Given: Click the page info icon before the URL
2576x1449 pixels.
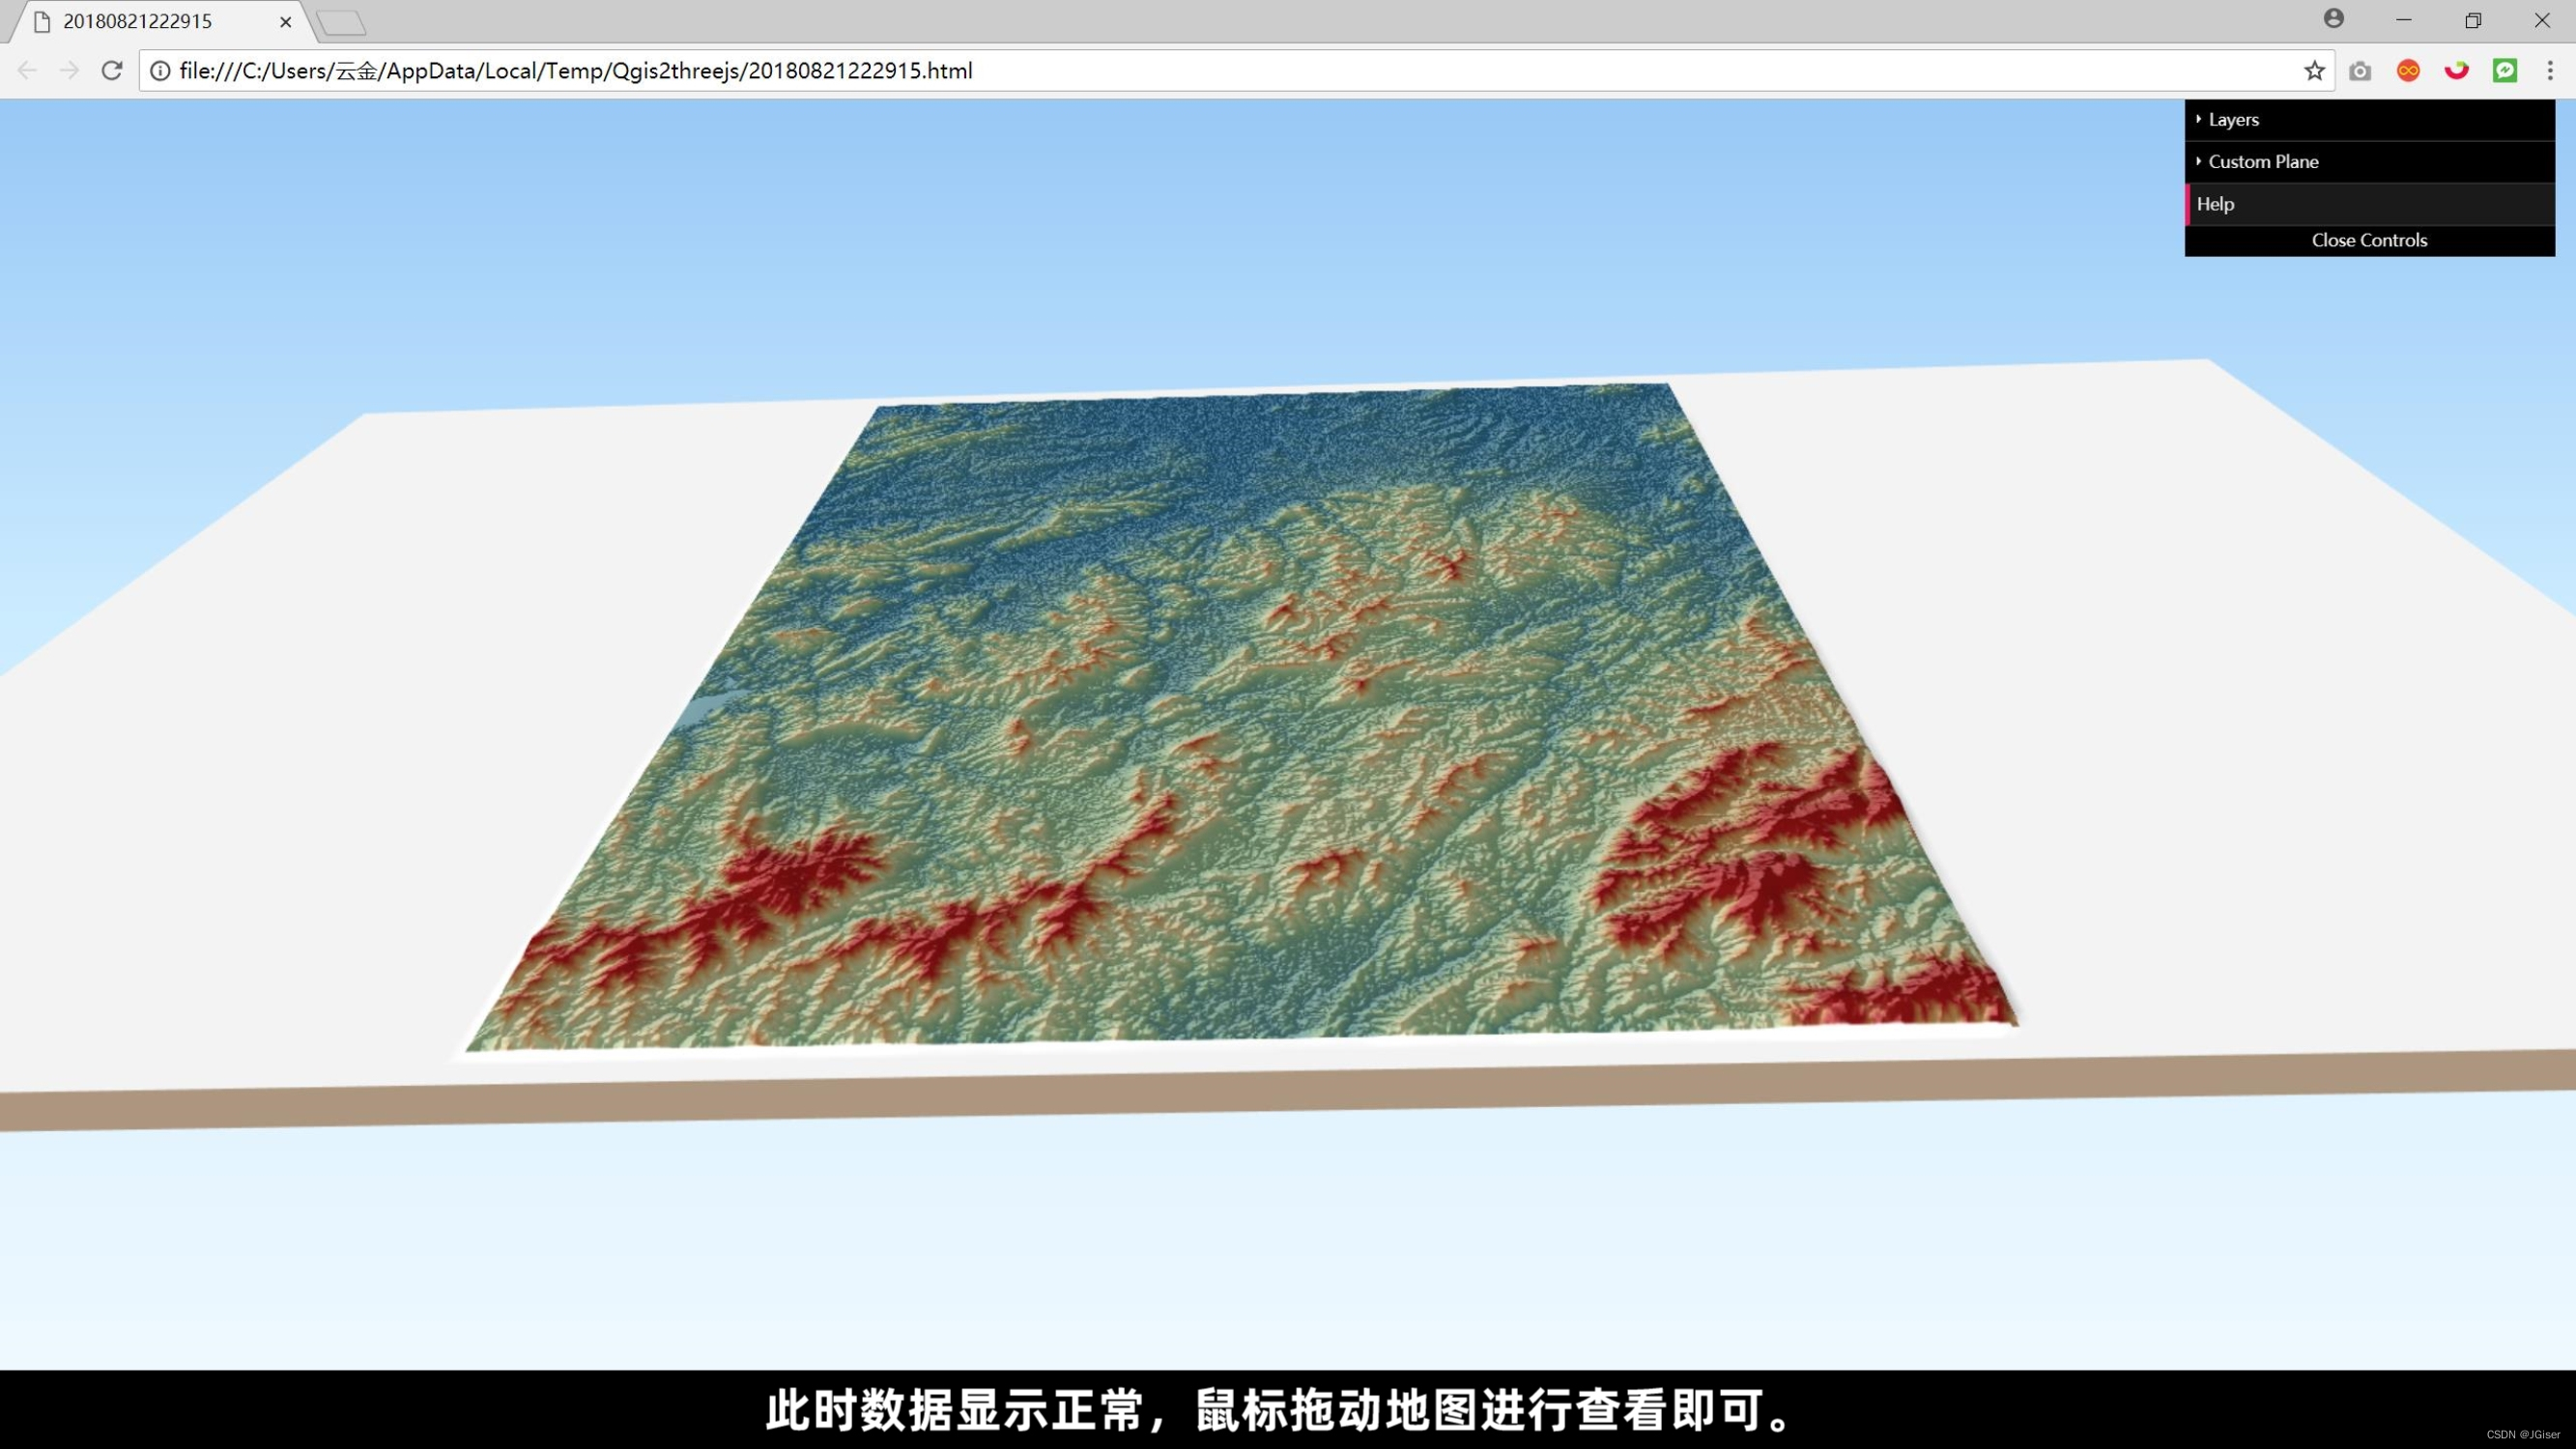Looking at the screenshot, I should [160, 70].
